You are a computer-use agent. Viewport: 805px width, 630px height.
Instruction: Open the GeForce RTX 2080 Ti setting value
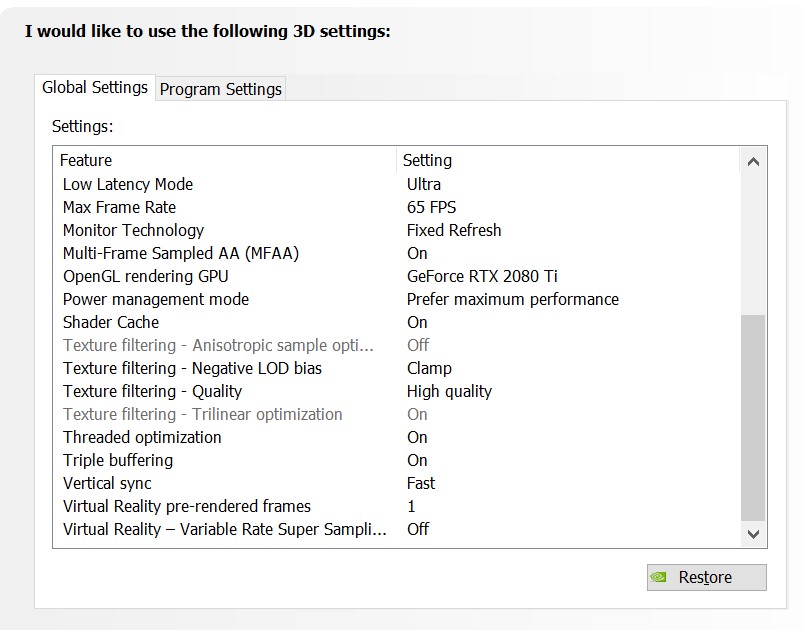coord(482,276)
